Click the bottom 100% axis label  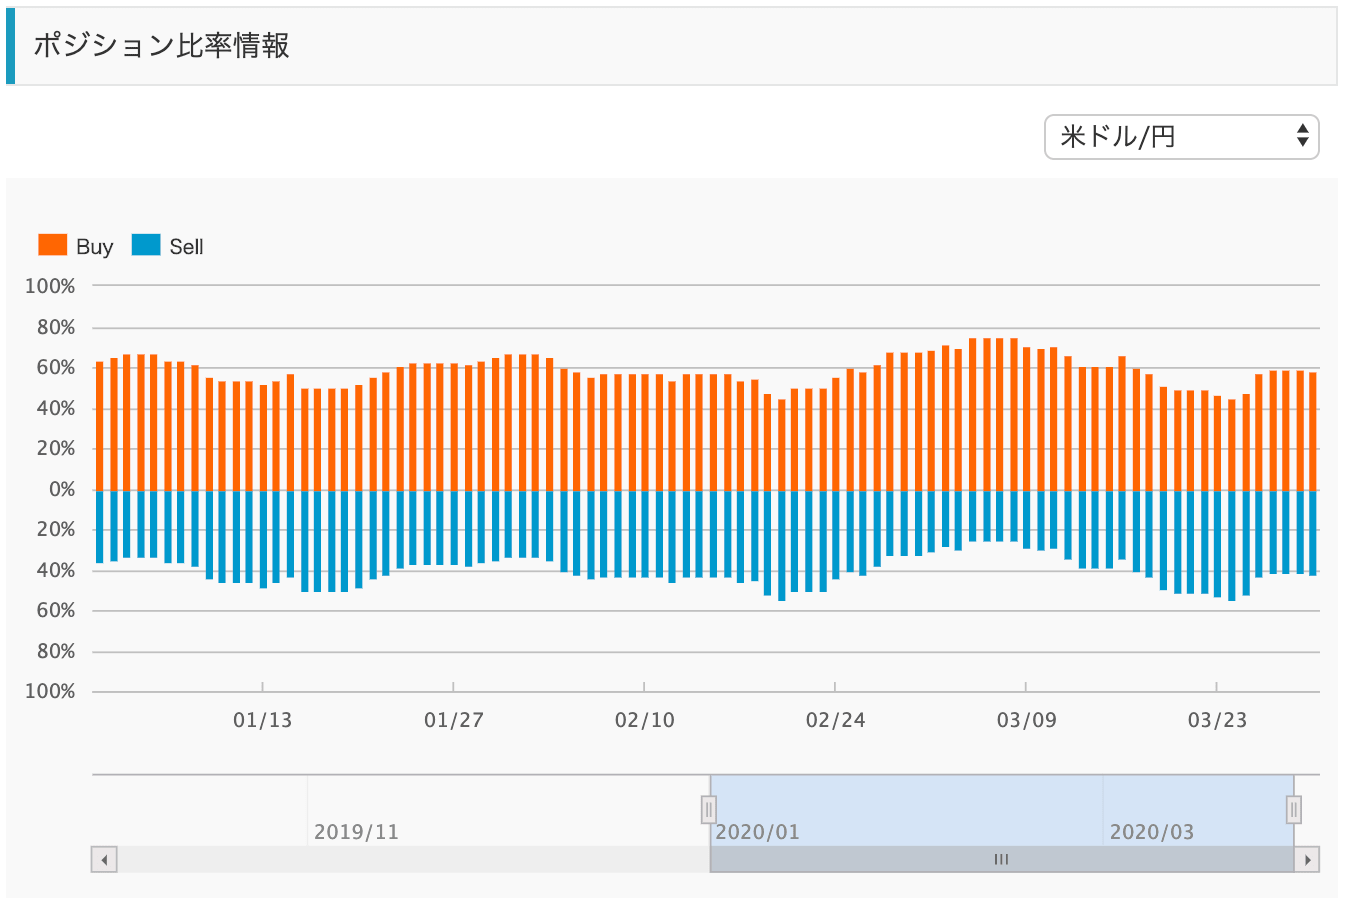click(50, 691)
